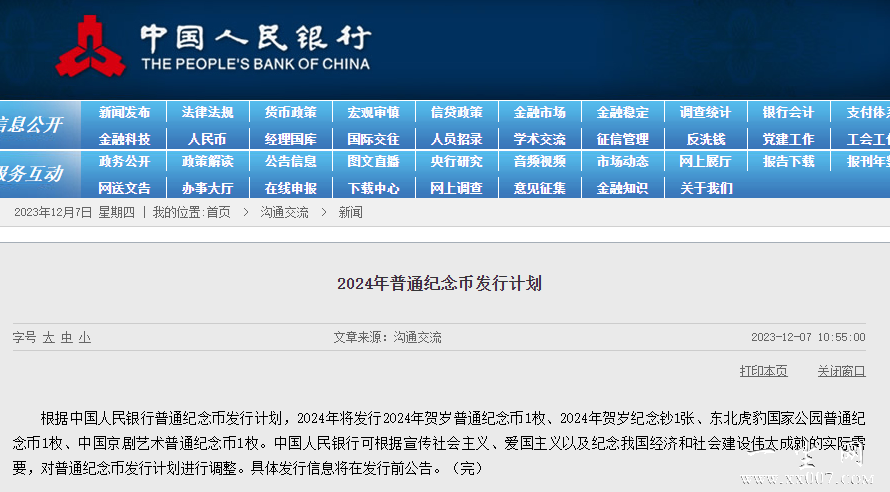
Task: Navigate to 在线申报
Action: tap(291, 188)
